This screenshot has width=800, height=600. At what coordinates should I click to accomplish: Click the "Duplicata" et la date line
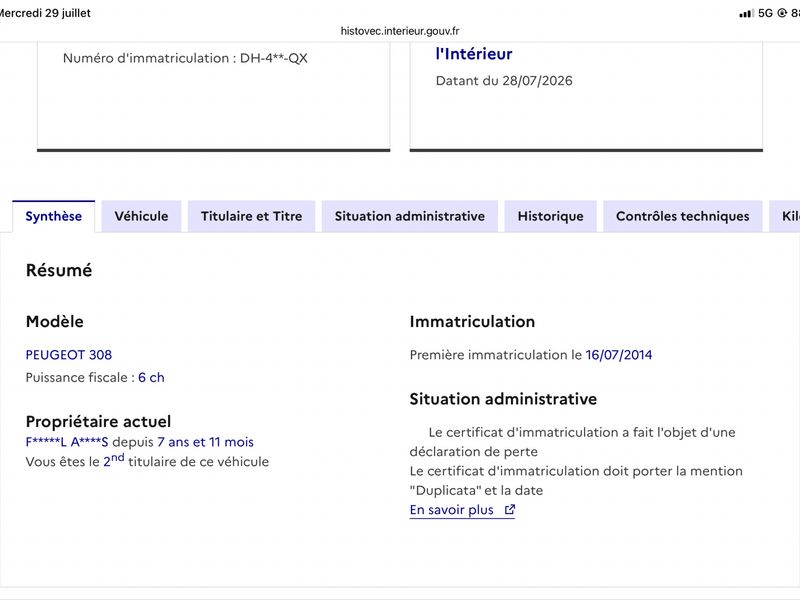(x=477, y=490)
